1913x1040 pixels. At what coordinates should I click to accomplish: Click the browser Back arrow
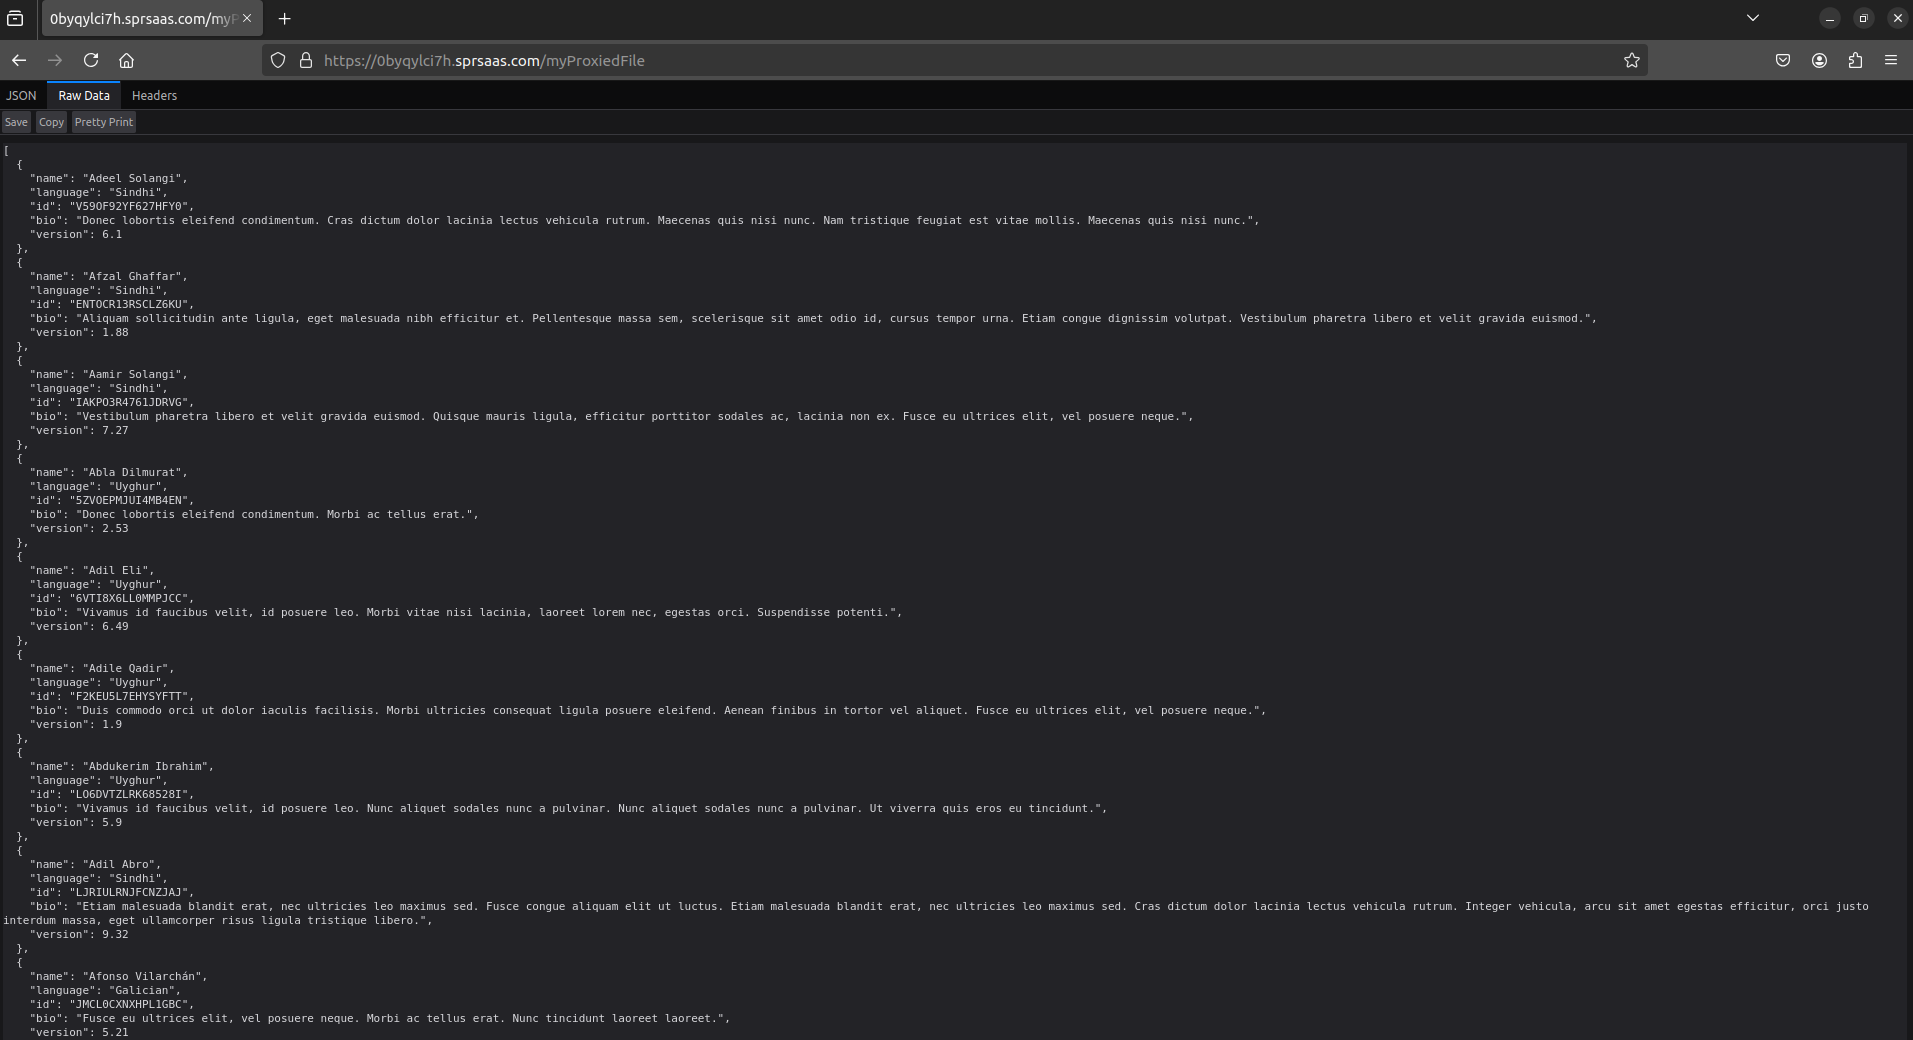19,60
